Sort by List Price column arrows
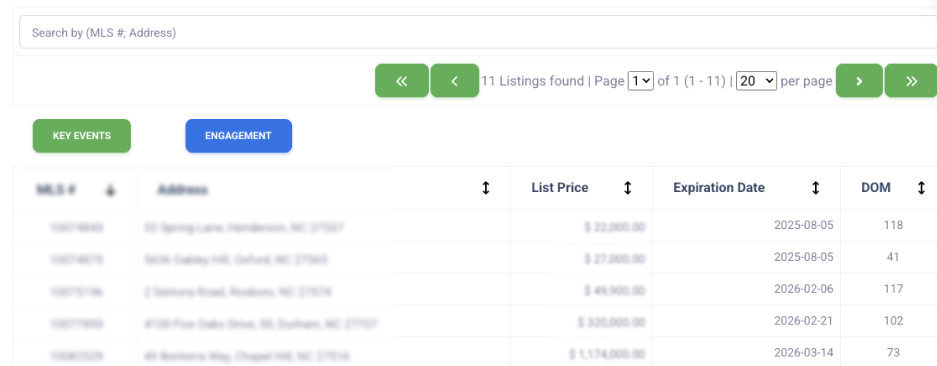 [x=627, y=188]
